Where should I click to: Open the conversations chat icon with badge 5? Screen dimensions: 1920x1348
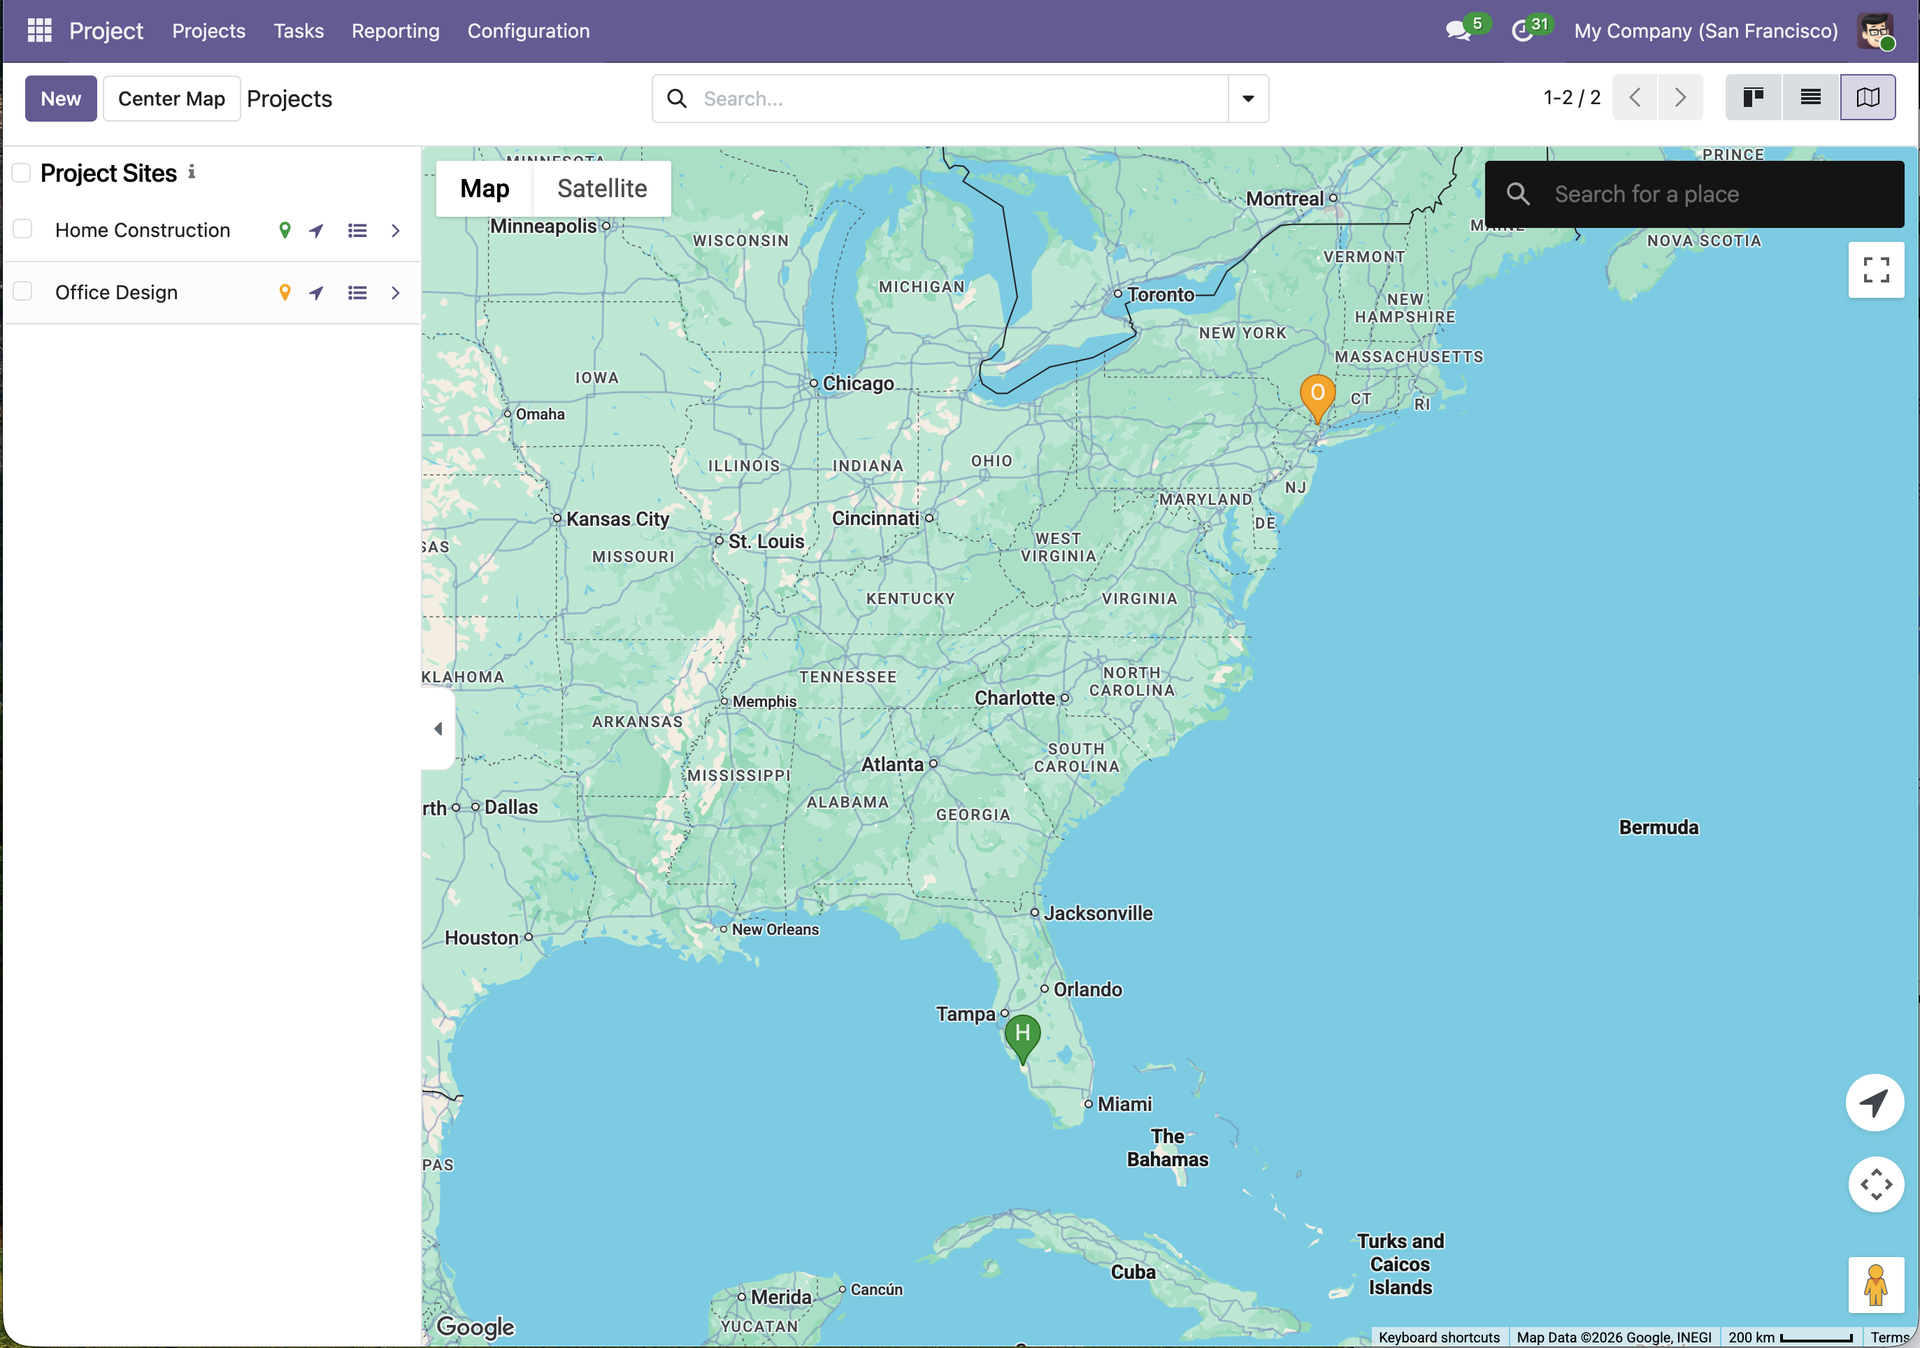[x=1458, y=31]
